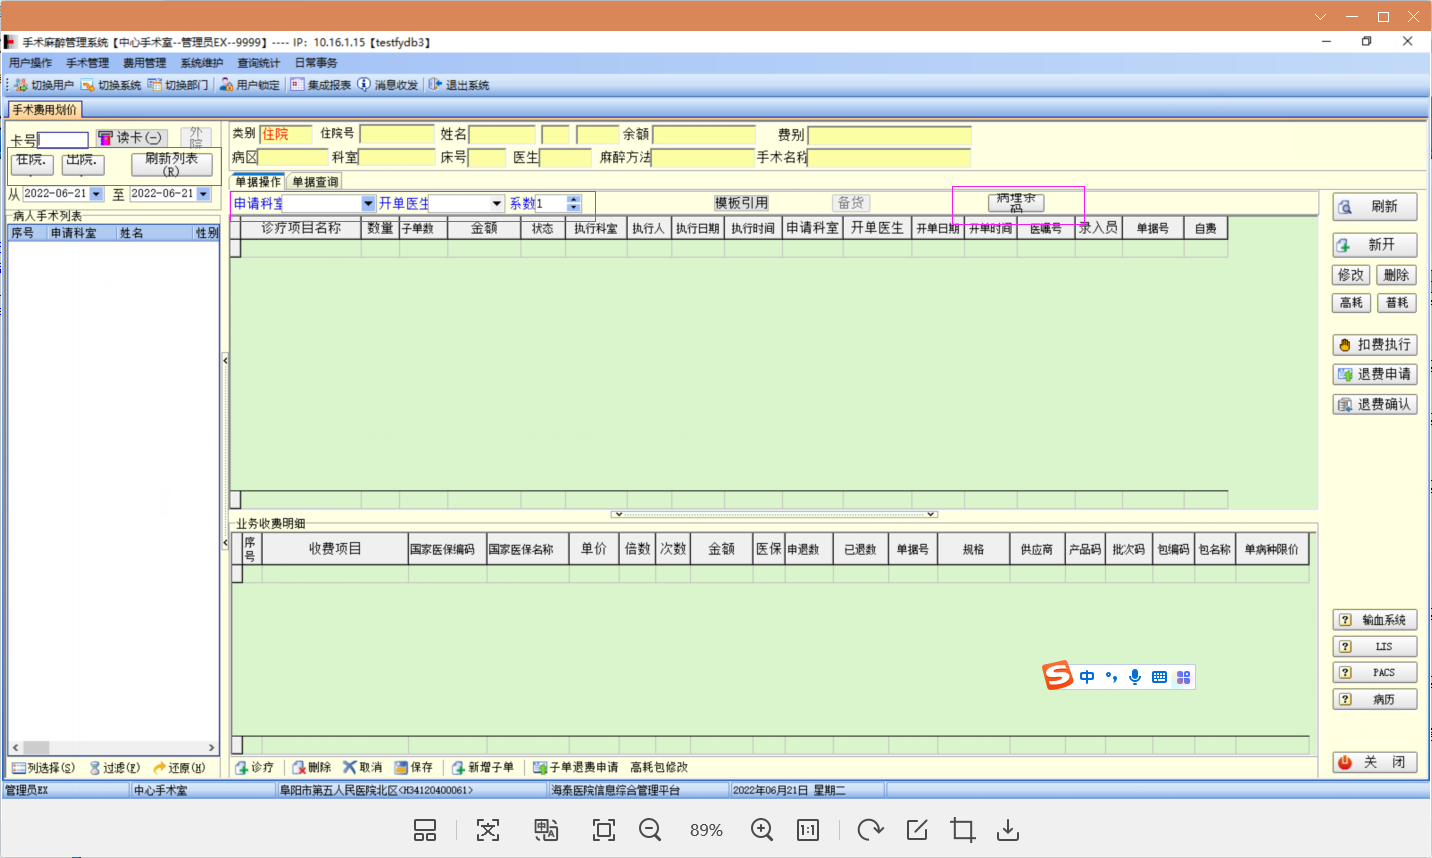This screenshot has width=1432, height=858.
Task: Expand the 开单医生 dropdown
Action: [x=497, y=203]
